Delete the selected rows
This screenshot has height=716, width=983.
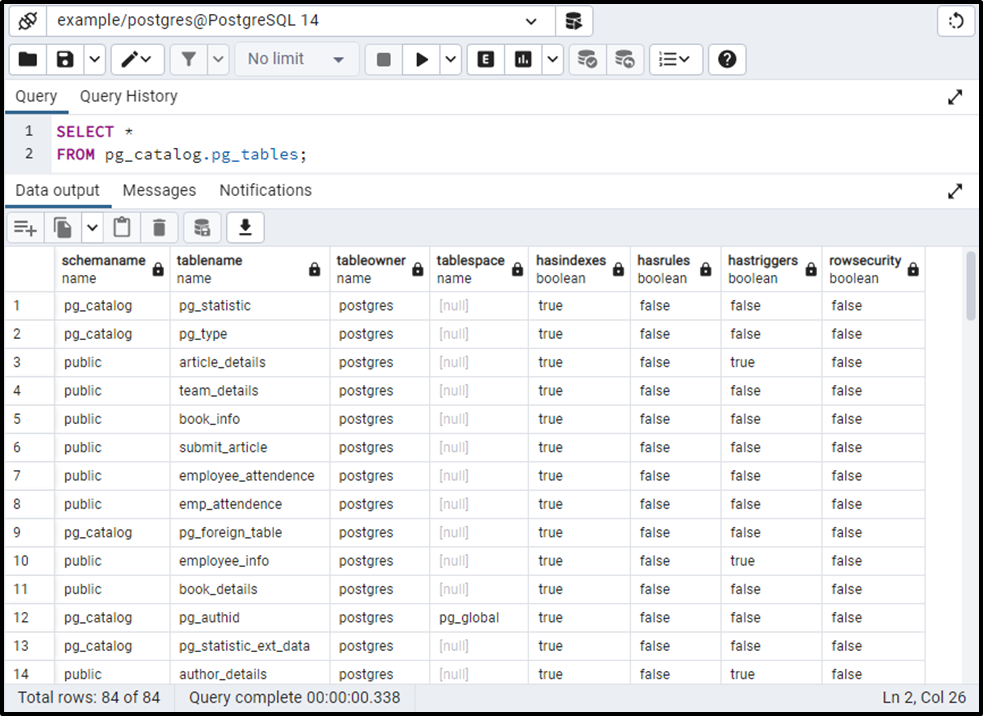tap(159, 227)
